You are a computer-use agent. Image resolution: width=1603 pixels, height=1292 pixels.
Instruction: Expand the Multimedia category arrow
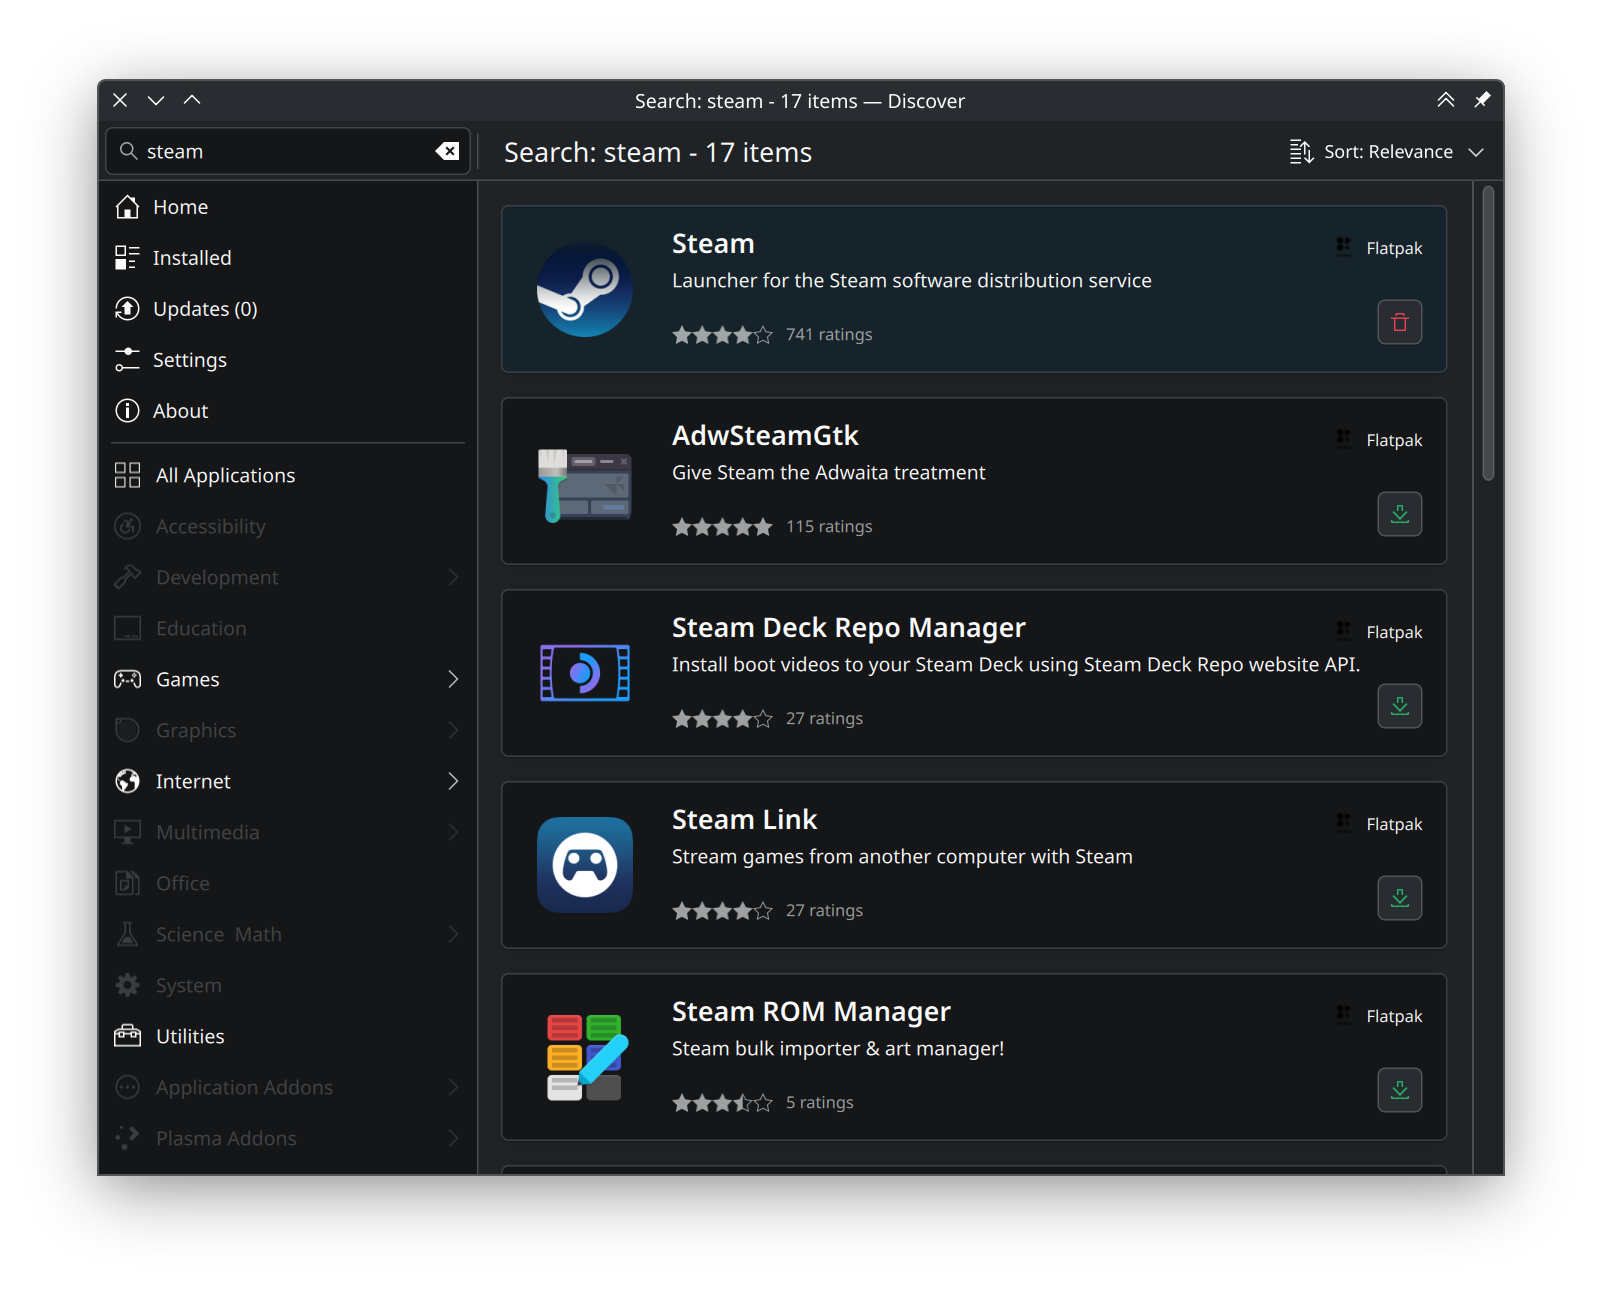453,832
